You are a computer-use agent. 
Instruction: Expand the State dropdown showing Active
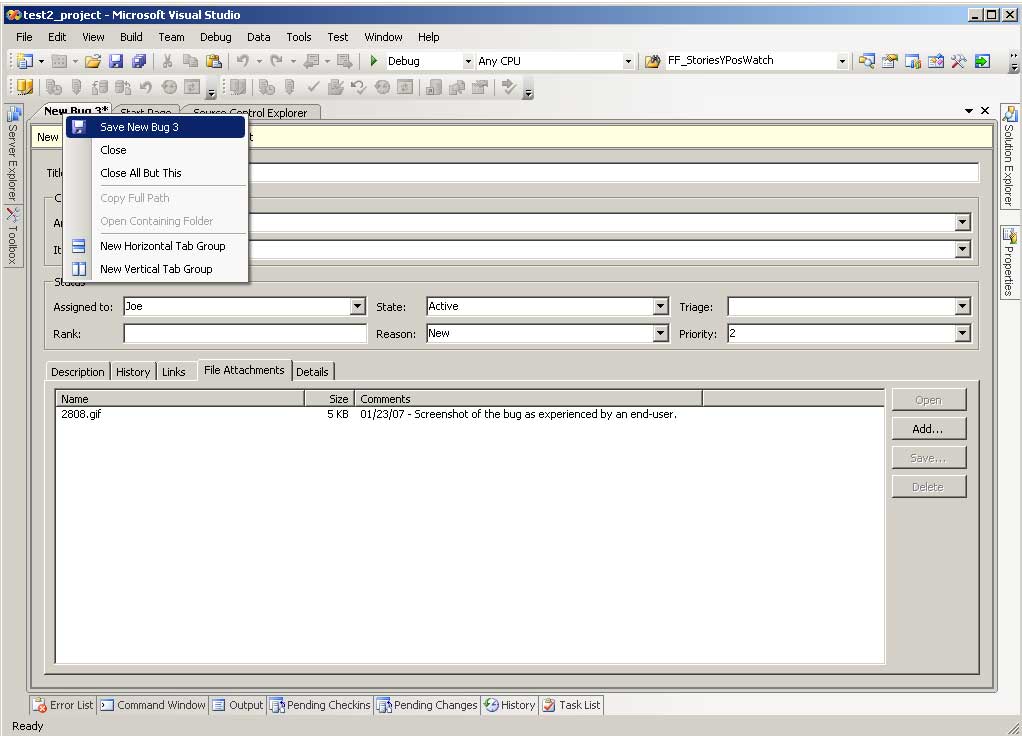point(660,306)
